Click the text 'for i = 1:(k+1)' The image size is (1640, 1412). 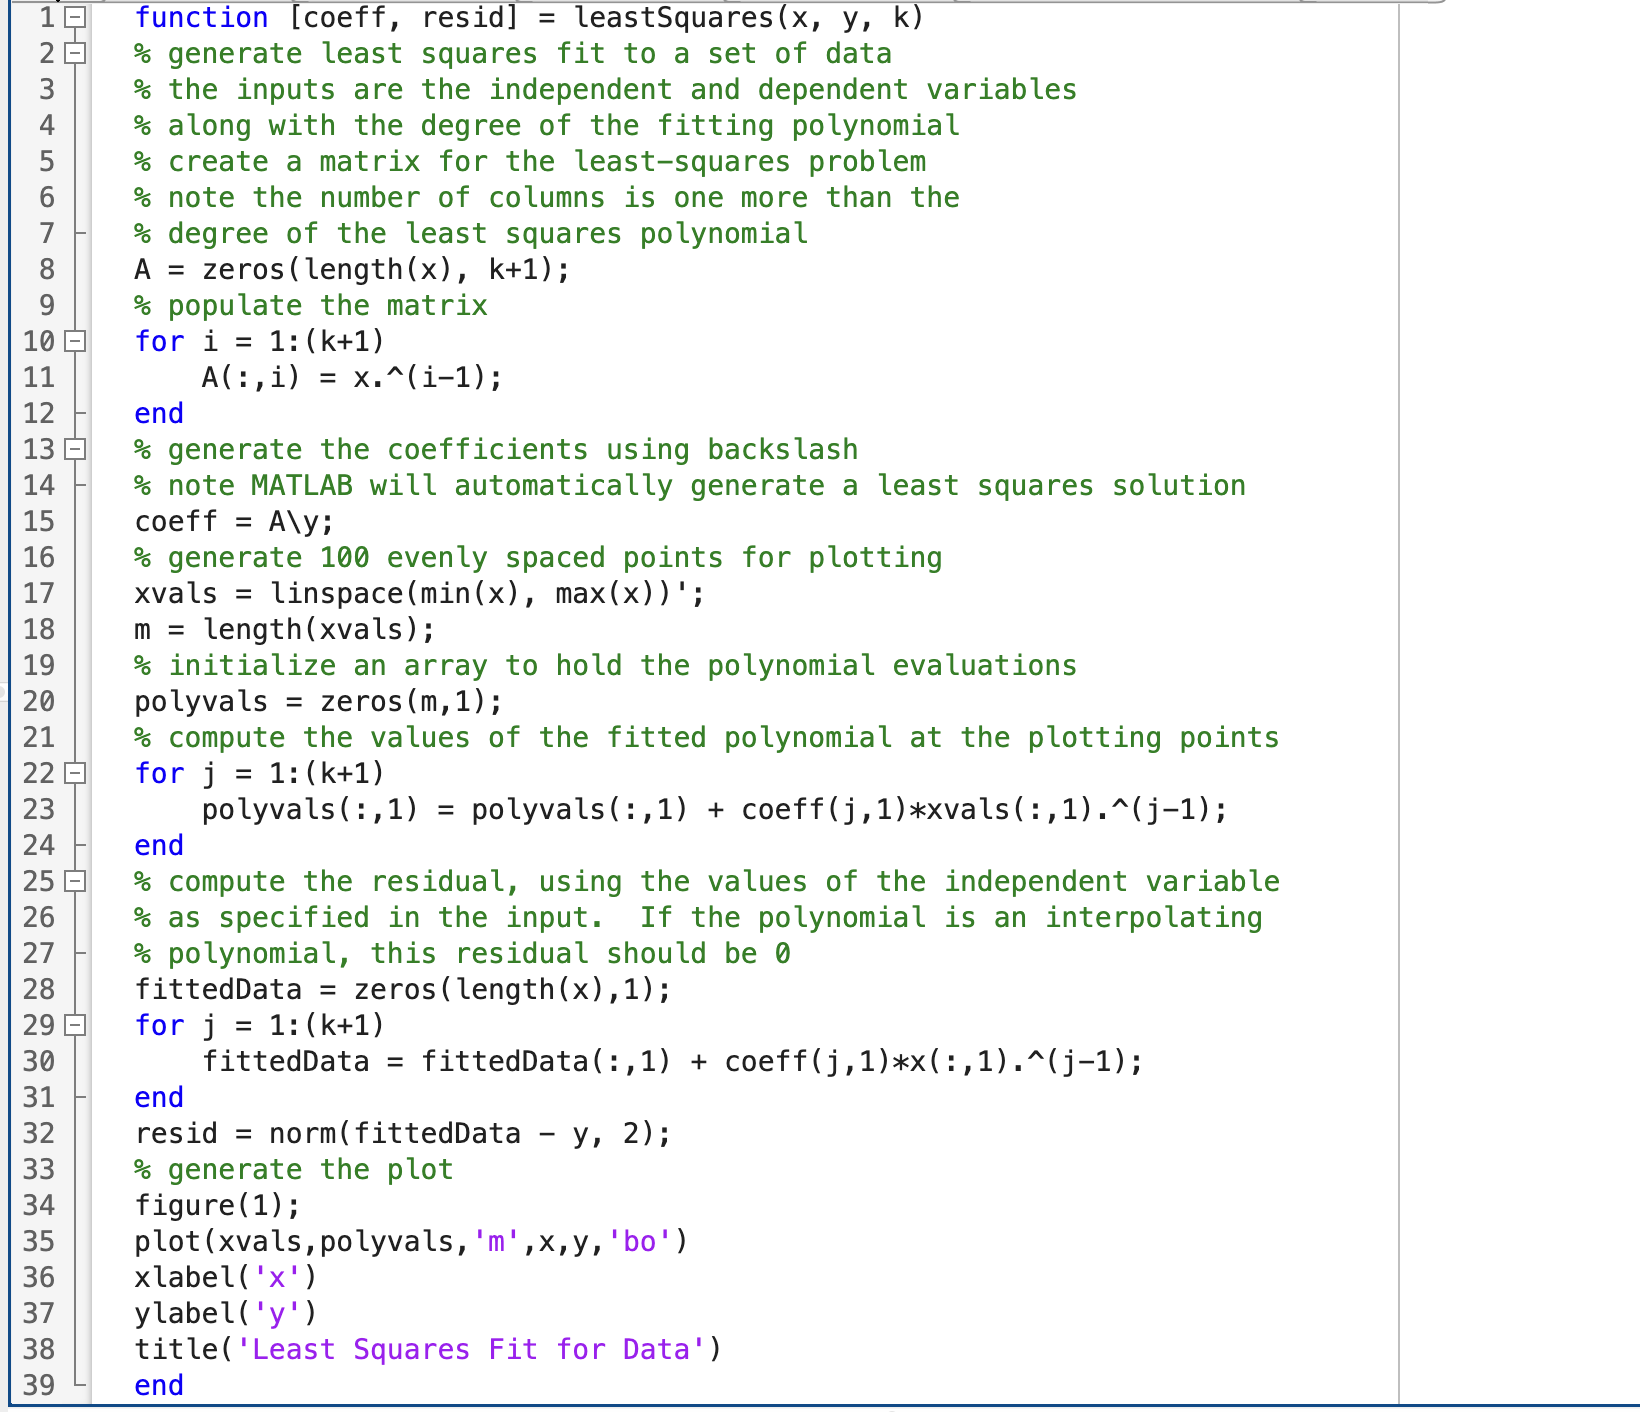click(260, 342)
